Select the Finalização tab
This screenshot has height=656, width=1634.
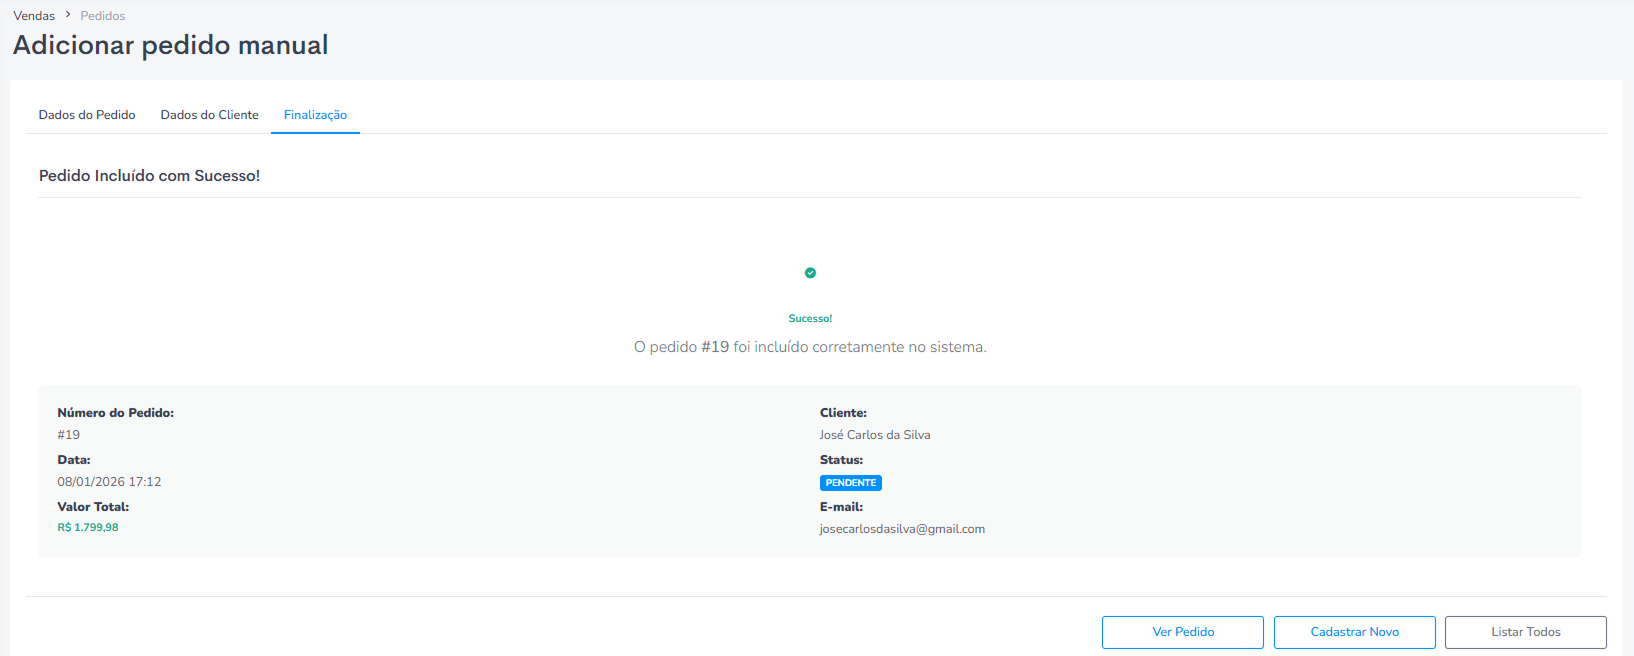pos(315,115)
